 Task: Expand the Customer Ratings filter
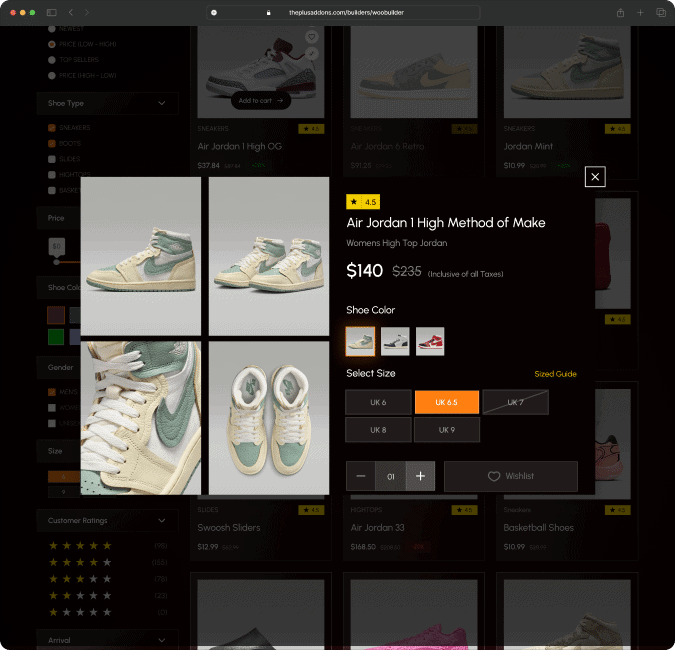click(161, 521)
